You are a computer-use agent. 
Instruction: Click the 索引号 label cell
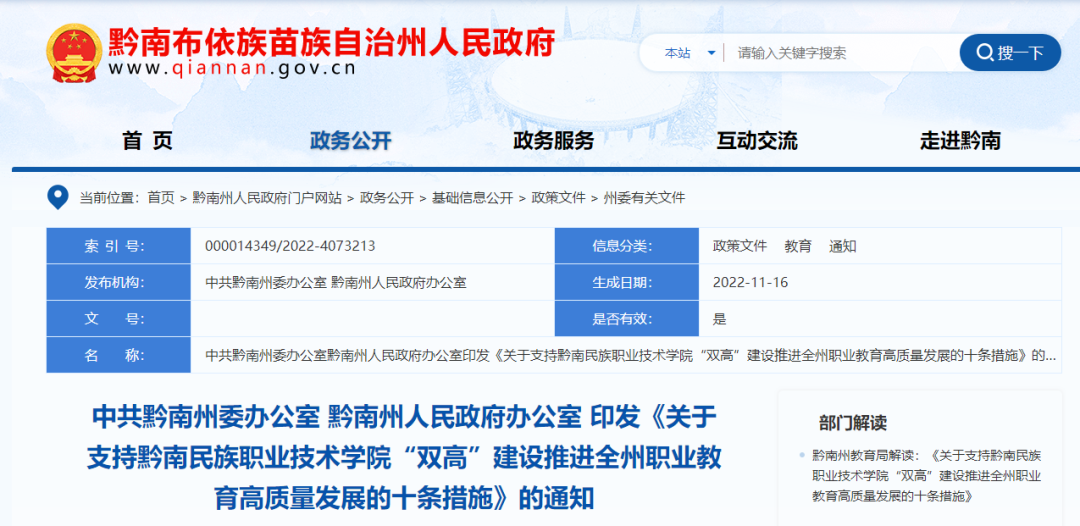[x=118, y=246]
